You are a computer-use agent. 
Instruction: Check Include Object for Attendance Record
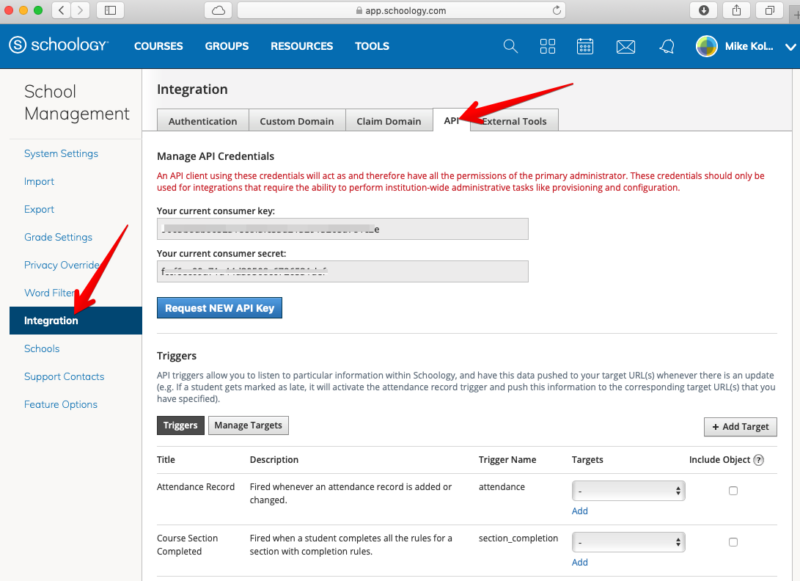pos(733,491)
